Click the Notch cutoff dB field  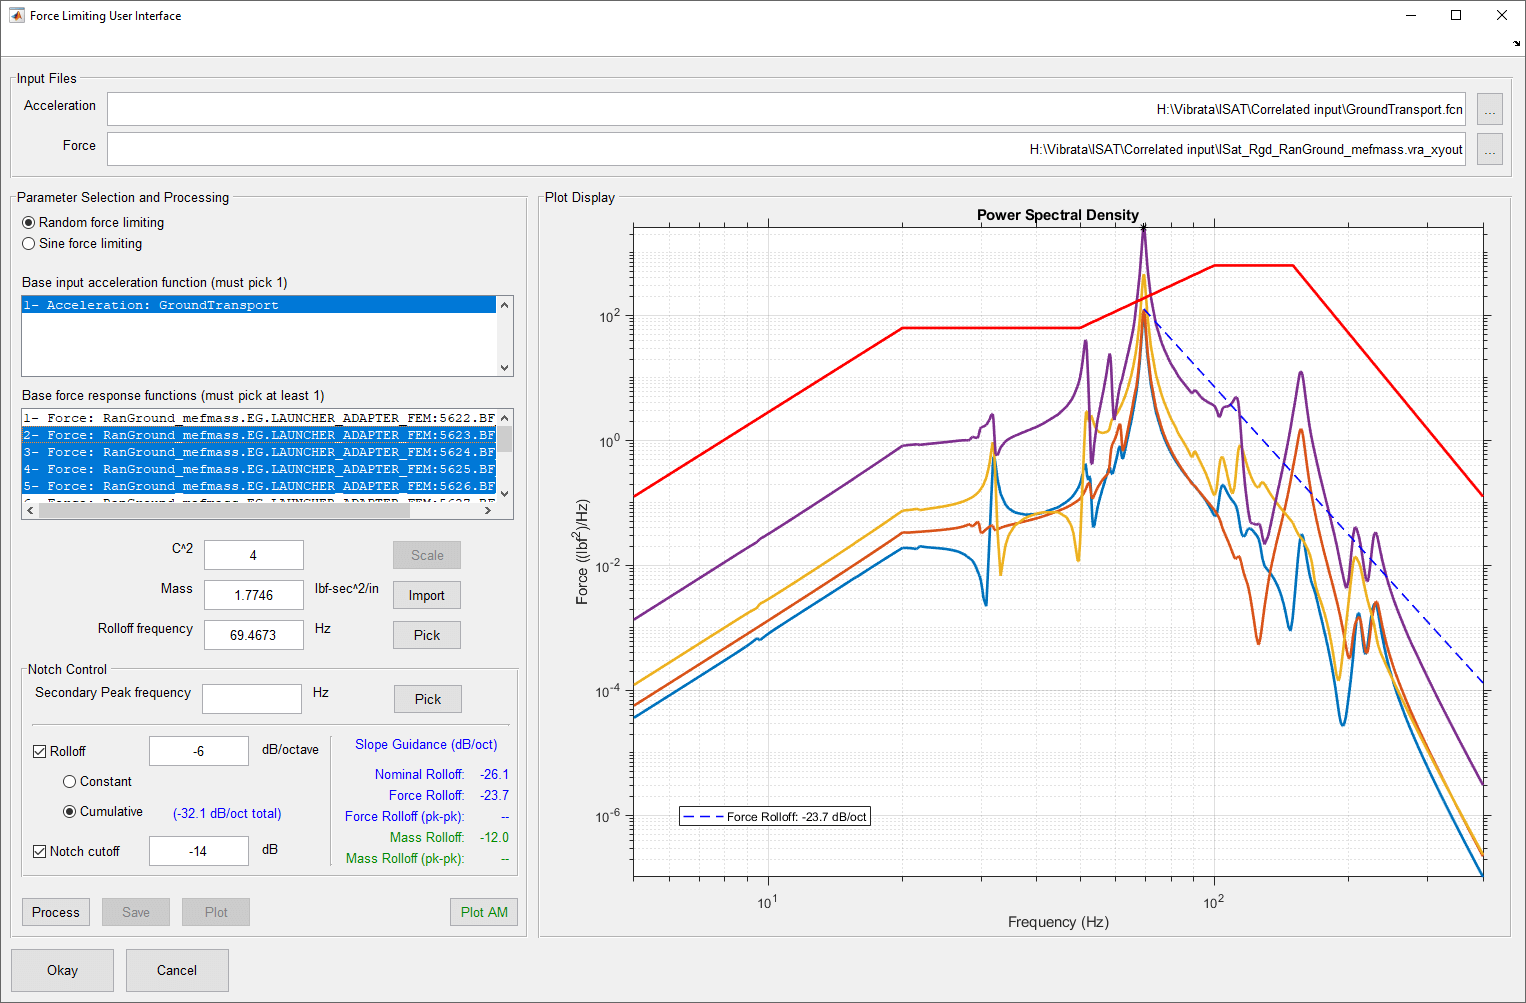coord(199,851)
